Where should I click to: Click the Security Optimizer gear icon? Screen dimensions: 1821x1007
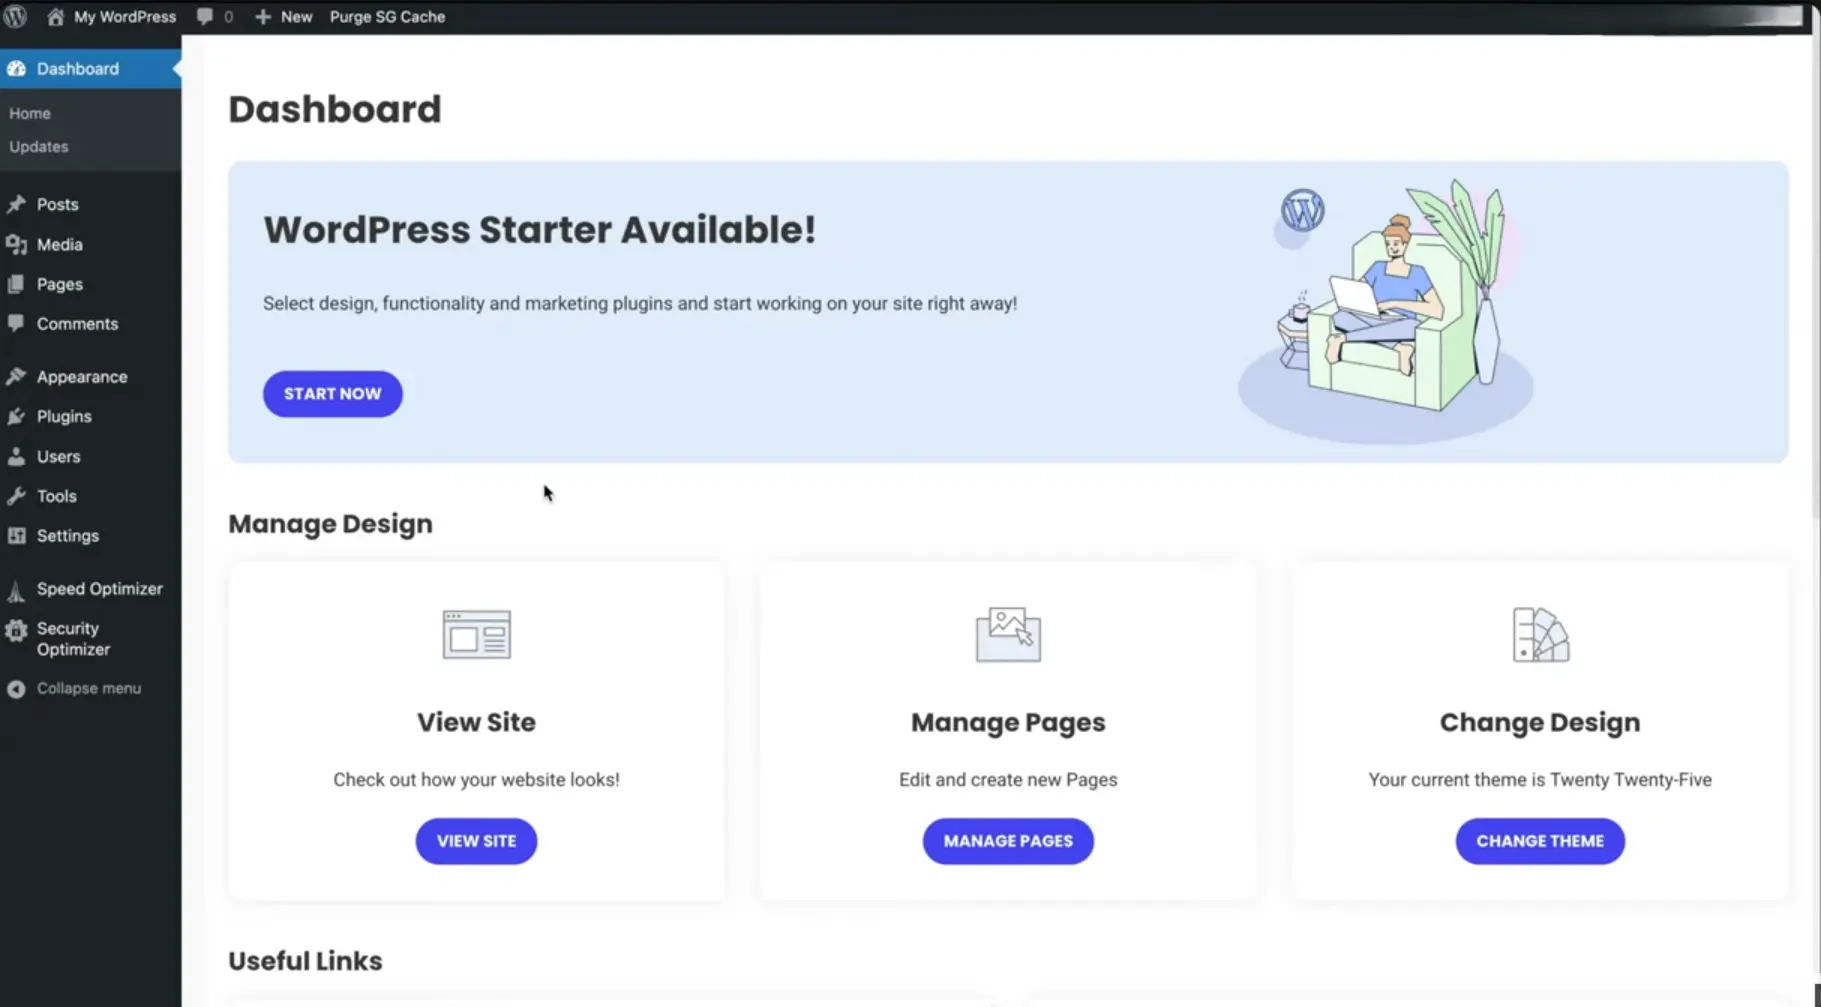click(x=16, y=630)
